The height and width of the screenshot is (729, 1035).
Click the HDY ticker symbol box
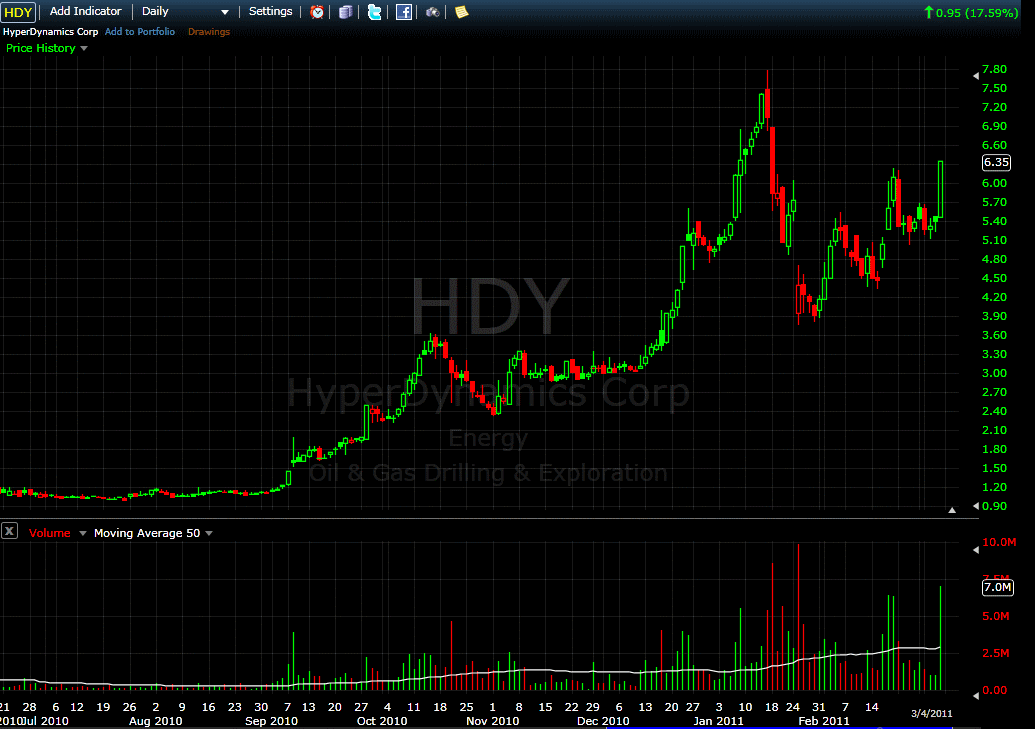click(18, 12)
